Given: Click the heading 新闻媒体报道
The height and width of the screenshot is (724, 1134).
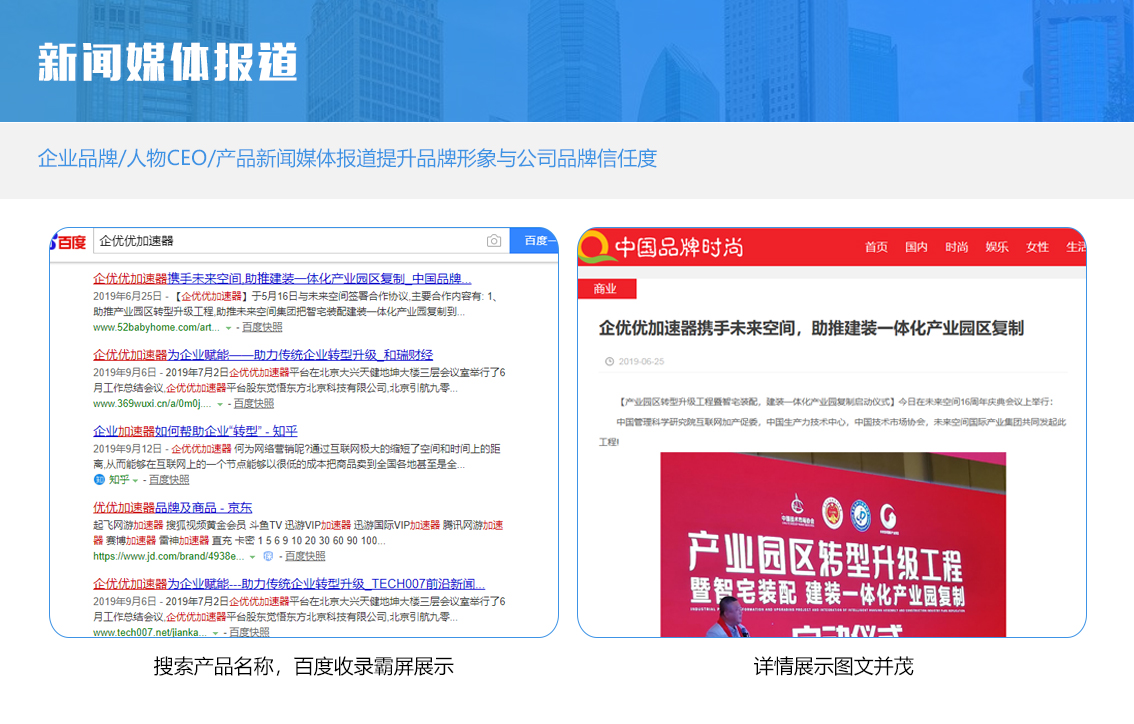Looking at the screenshot, I should pos(168,62).
